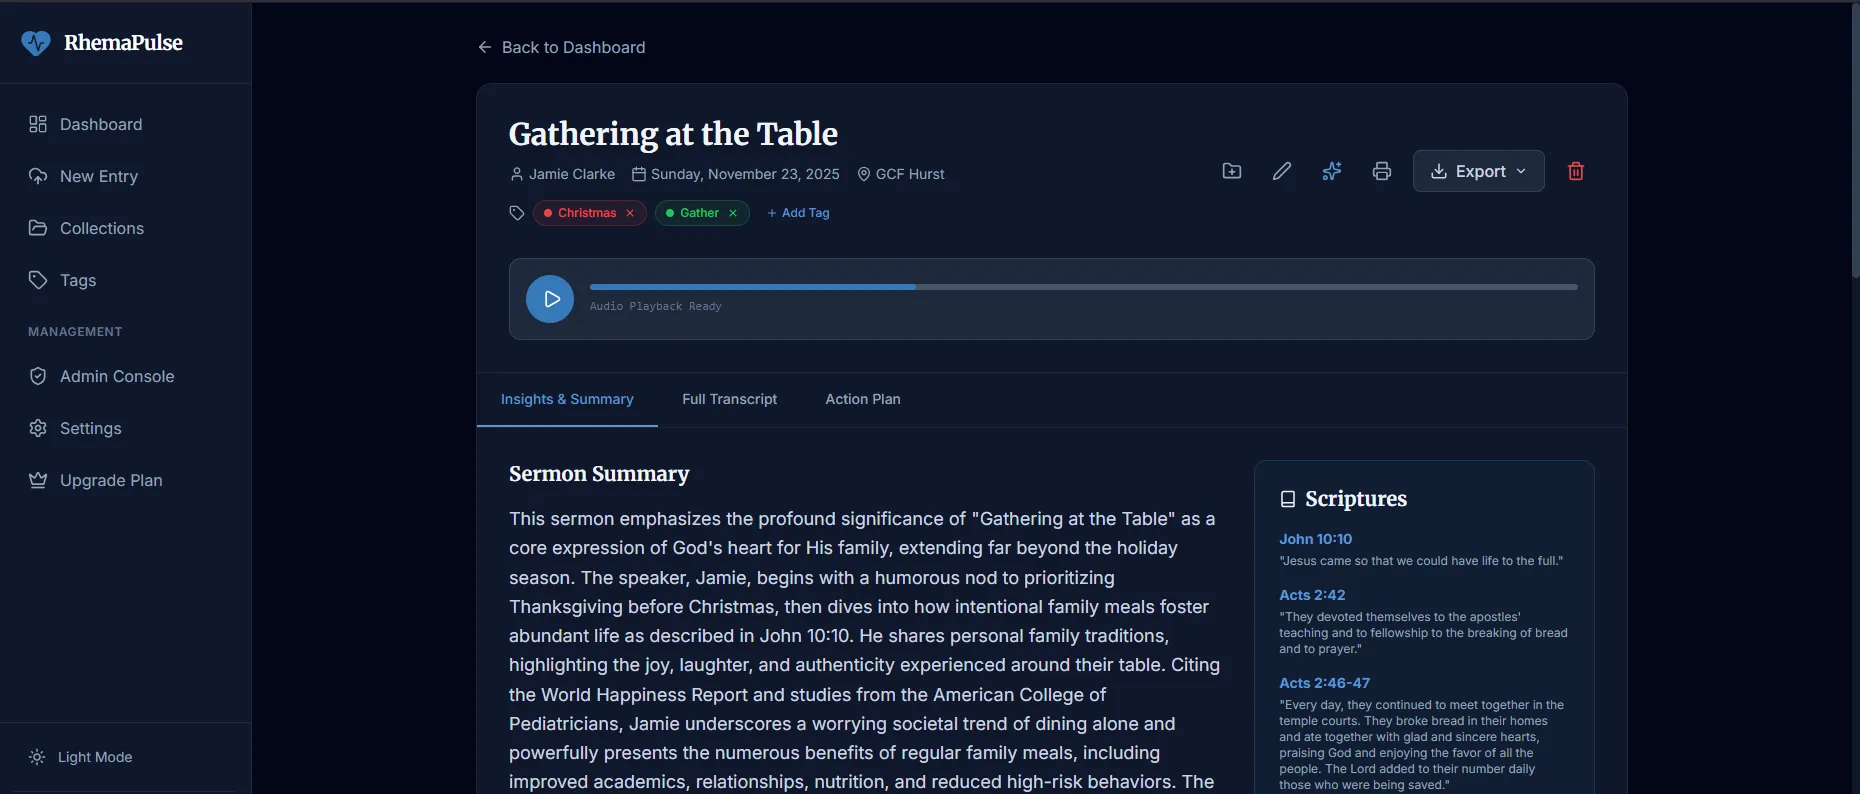Seek on the audio progress bar
Screen dimensions: 1860x794
click(1083, 287)
